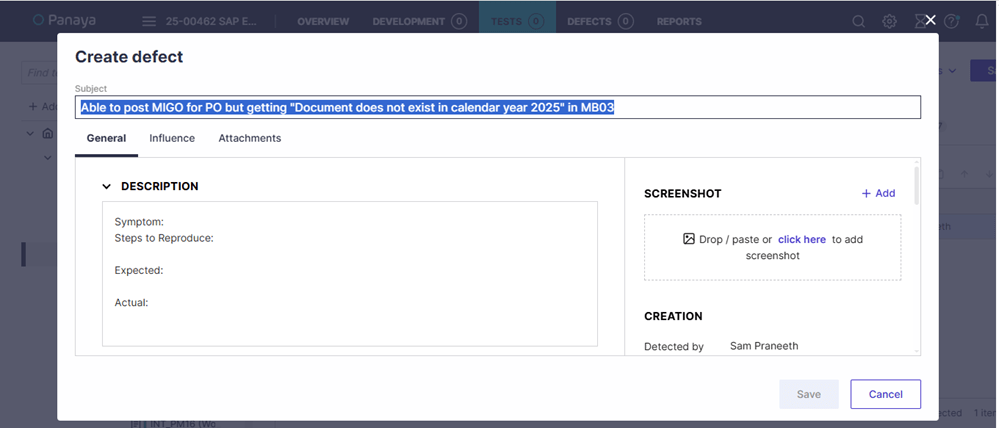Click the Cancel button
The height and width of the screenshot is (428, 999).
[885, 394]
